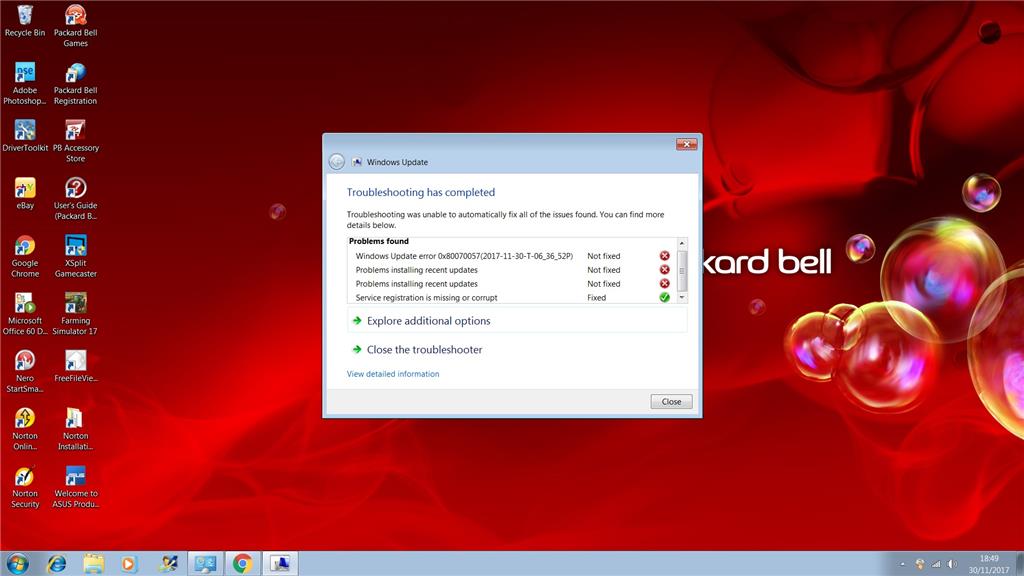The image size is (1024, 576).
Task: Select Windows Update error 0x80070057 row
Action: 513,256
